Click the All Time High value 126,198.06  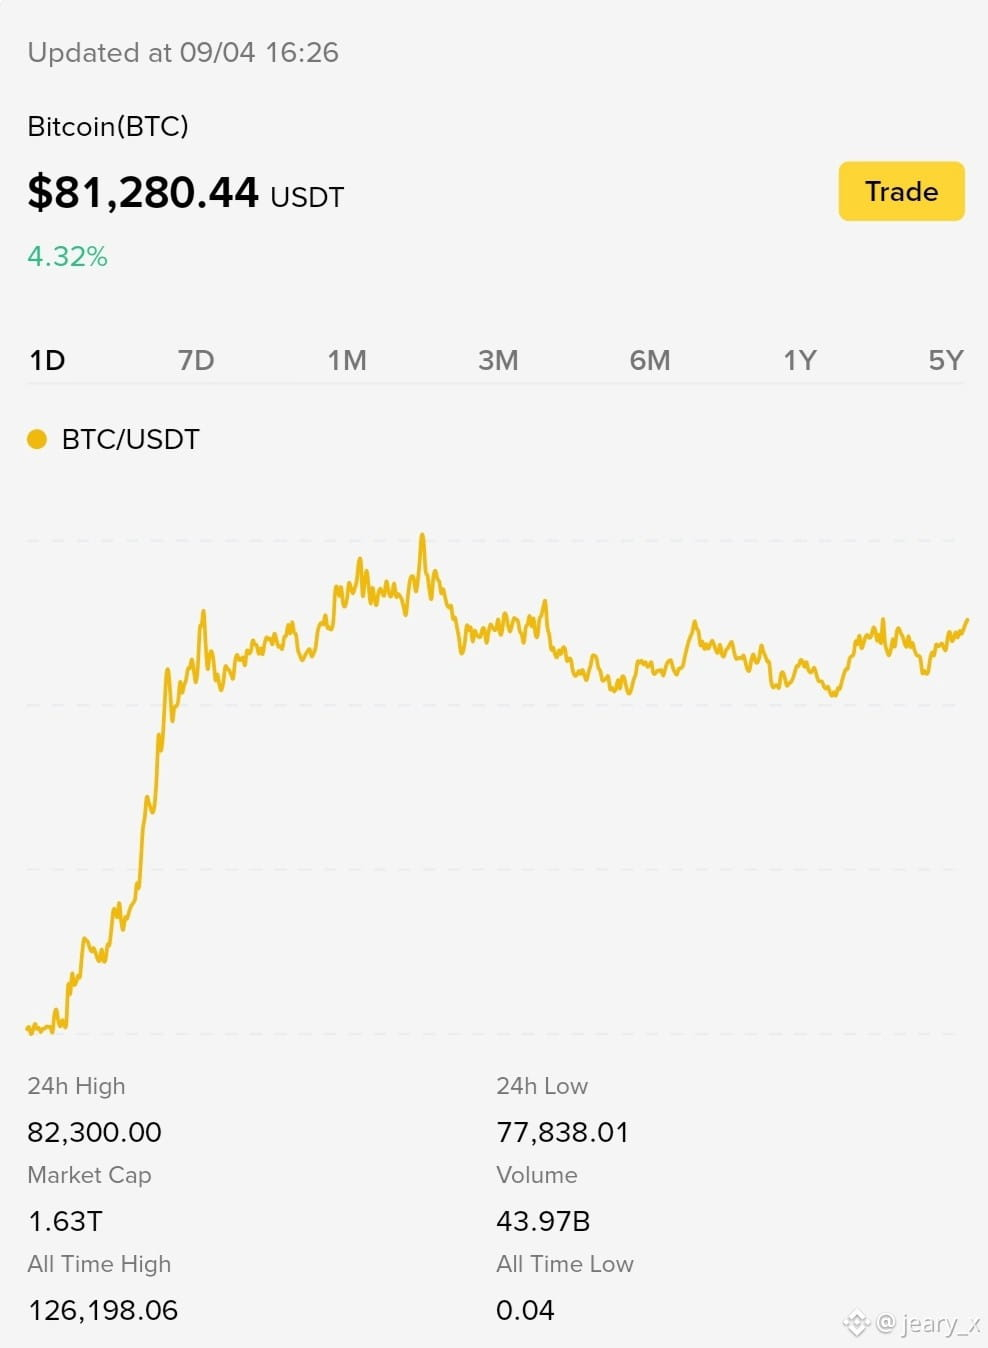click(103, 1310)
